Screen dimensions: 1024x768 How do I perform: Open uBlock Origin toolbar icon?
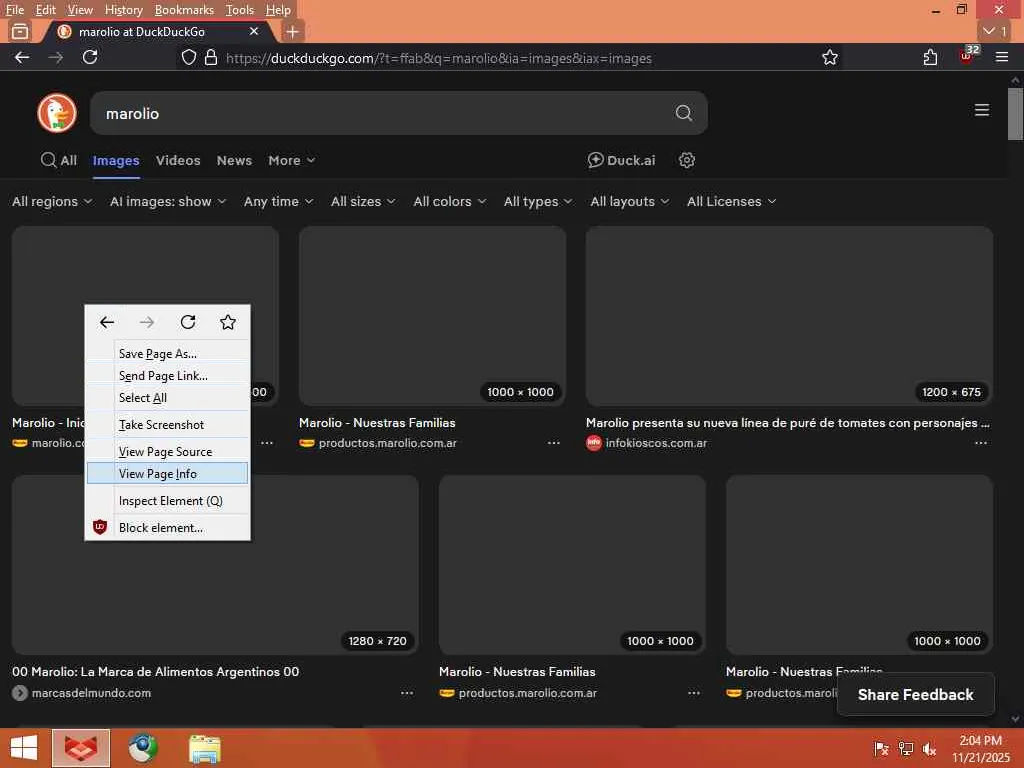click(968, 56)
